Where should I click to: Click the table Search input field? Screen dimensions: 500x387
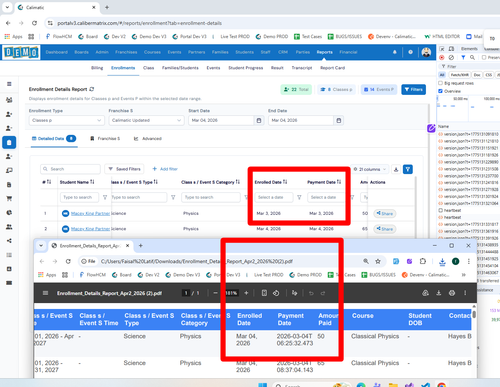point(70,169)
